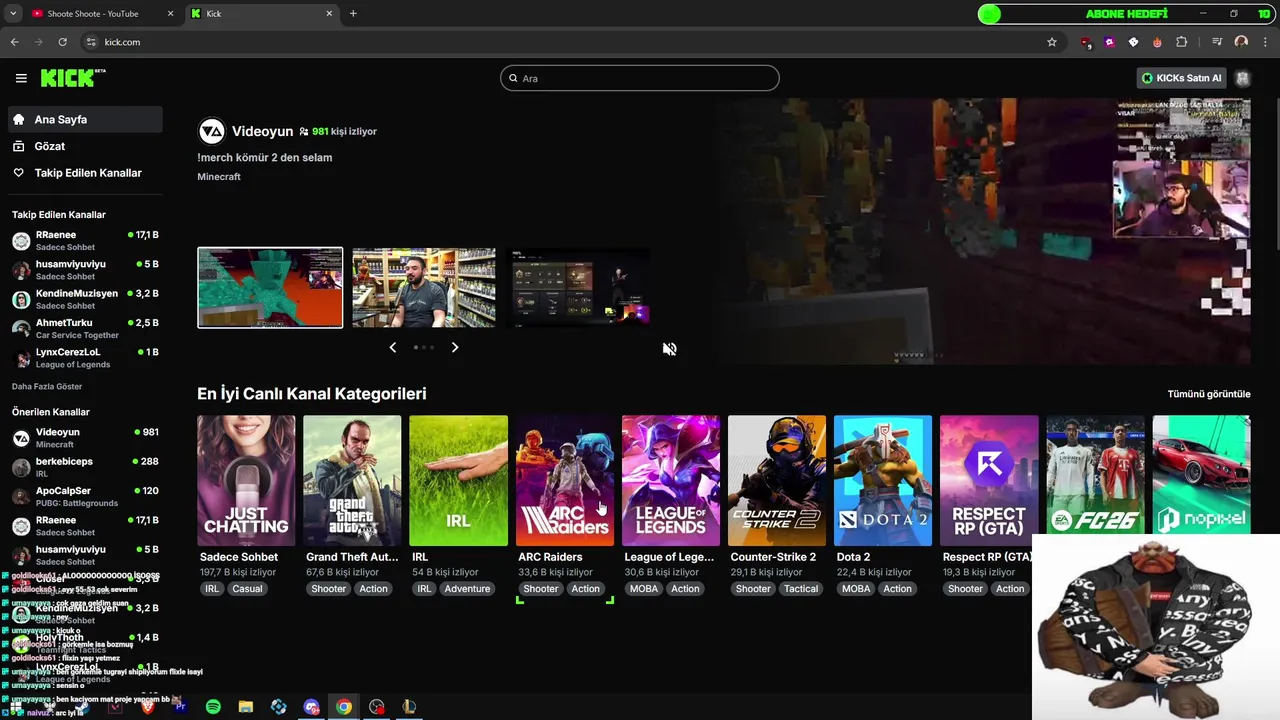Click the Chrome taskbar icon
1280x720 pixels.
(x=344, y=707)
